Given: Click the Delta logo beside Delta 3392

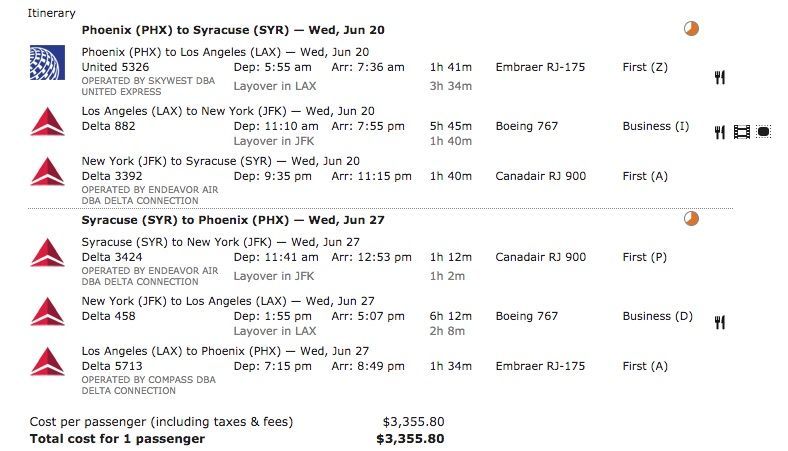Looking at the screenshot, I should tap(47, 171).
